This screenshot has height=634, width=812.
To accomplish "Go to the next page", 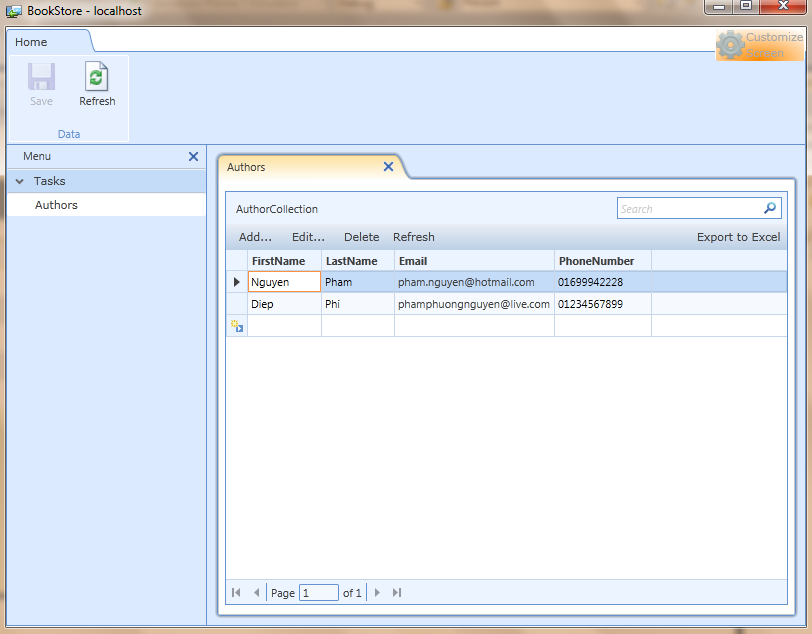I will coord(377,593).
